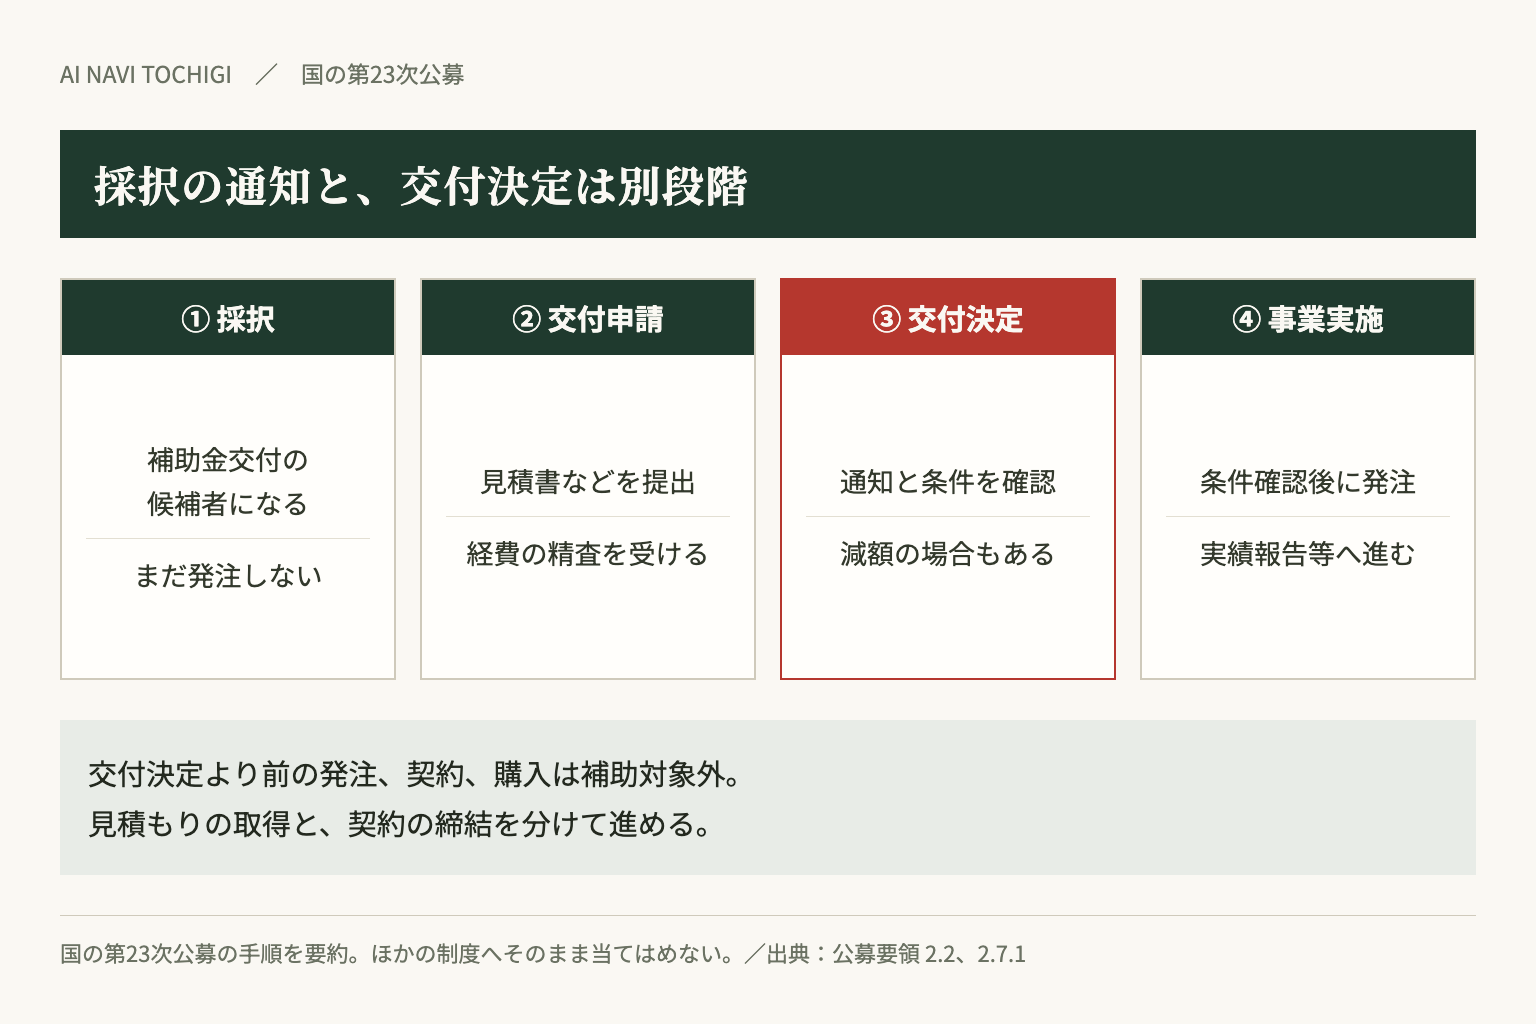Select the line "通知と条件を確認"
This screenshot has width=1536, height=1024.
tap(948, 482)
